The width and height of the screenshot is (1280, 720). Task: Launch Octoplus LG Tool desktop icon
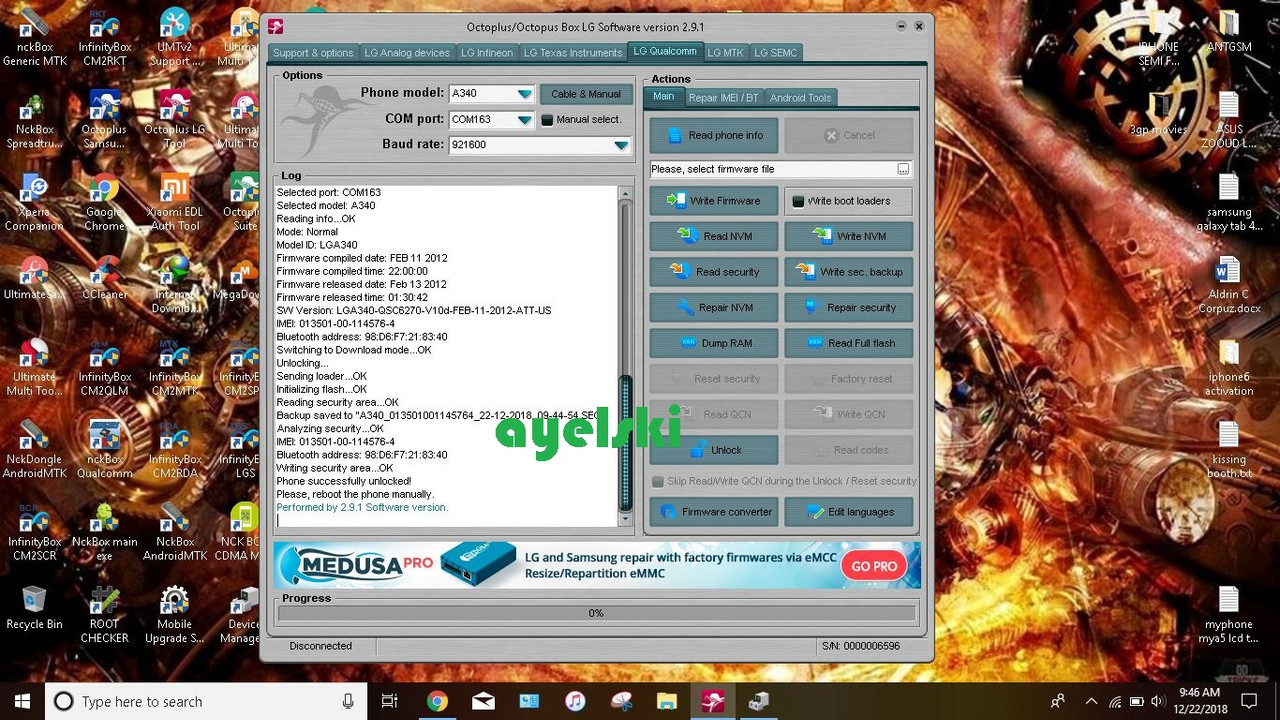click(x=174, y=118)
